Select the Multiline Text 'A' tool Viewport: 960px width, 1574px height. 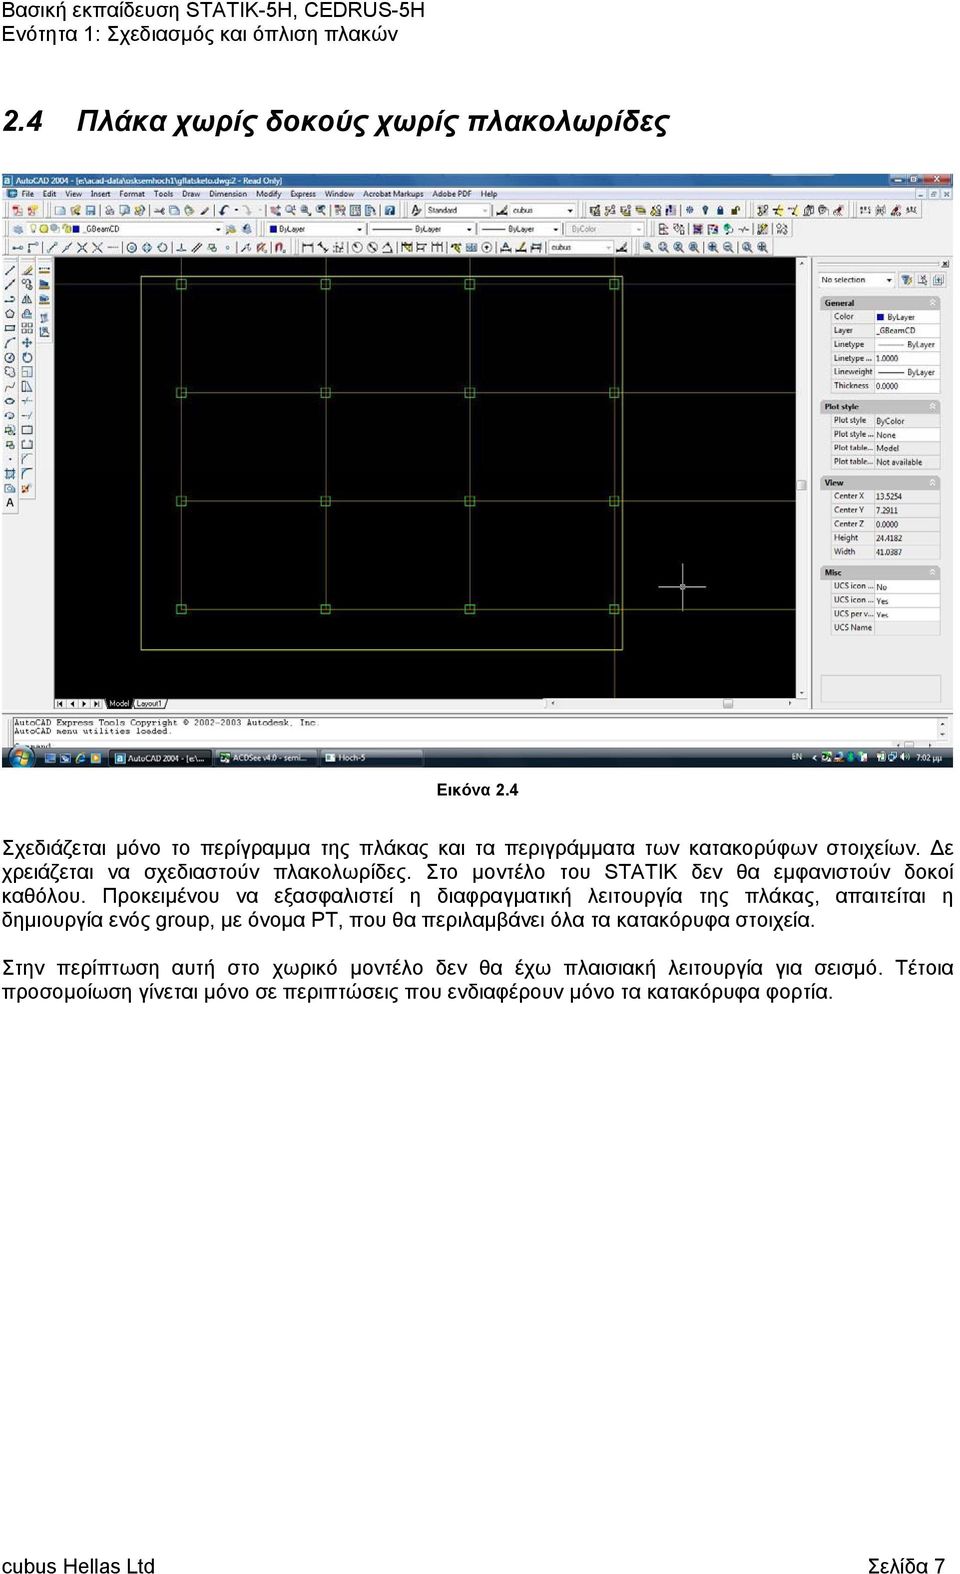coord(10,503)
